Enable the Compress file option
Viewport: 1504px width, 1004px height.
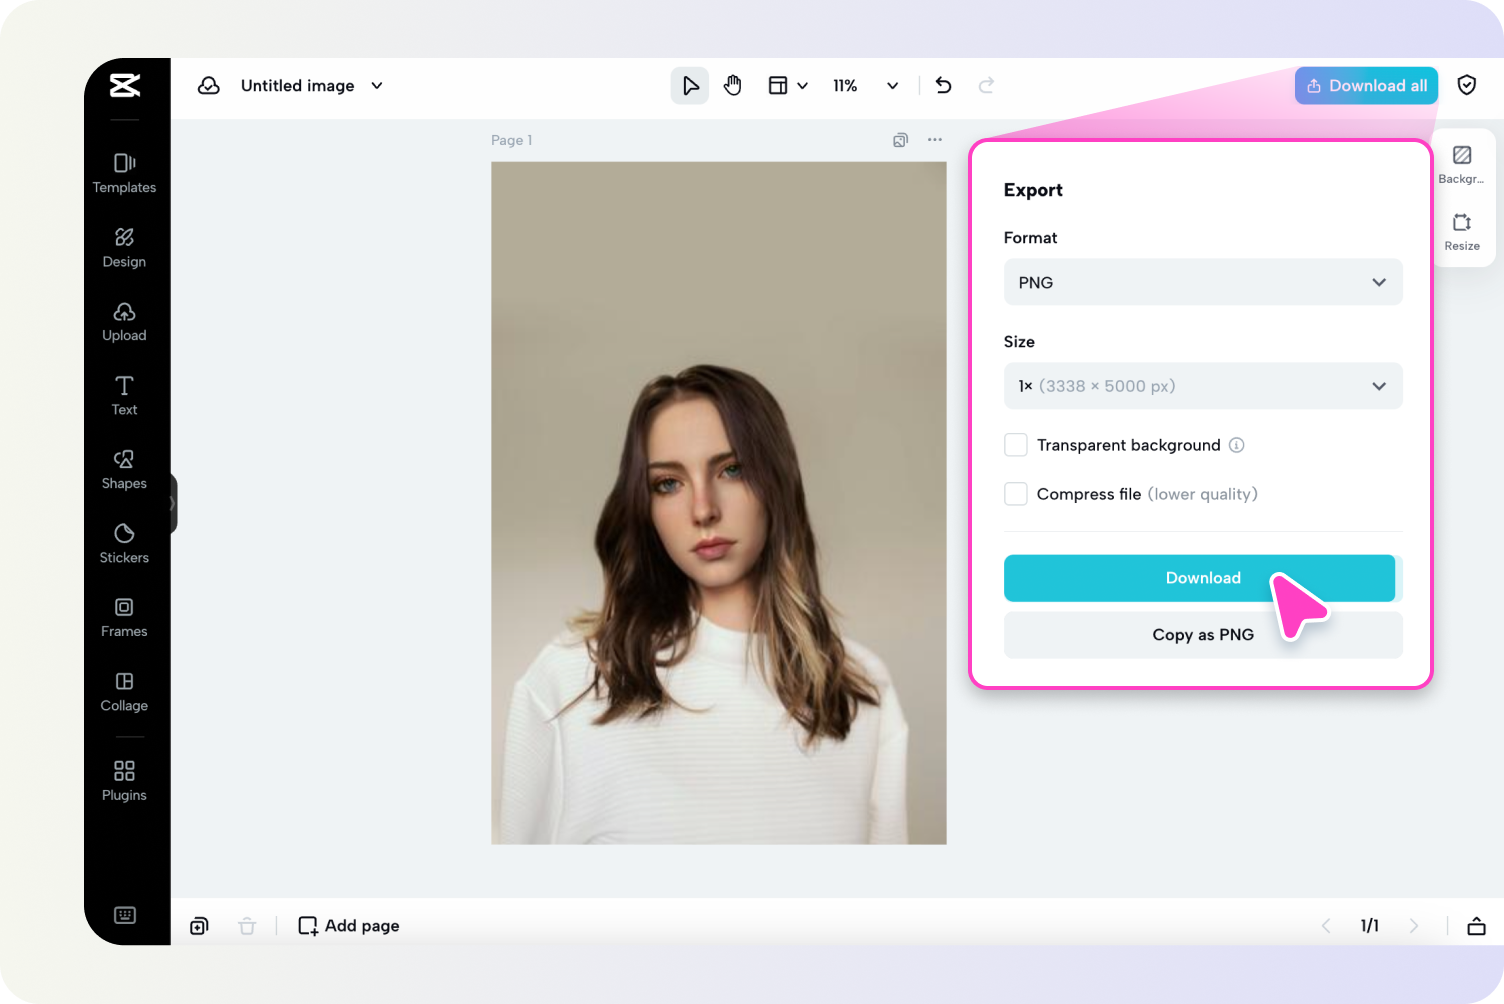[x=1015, y=493]
